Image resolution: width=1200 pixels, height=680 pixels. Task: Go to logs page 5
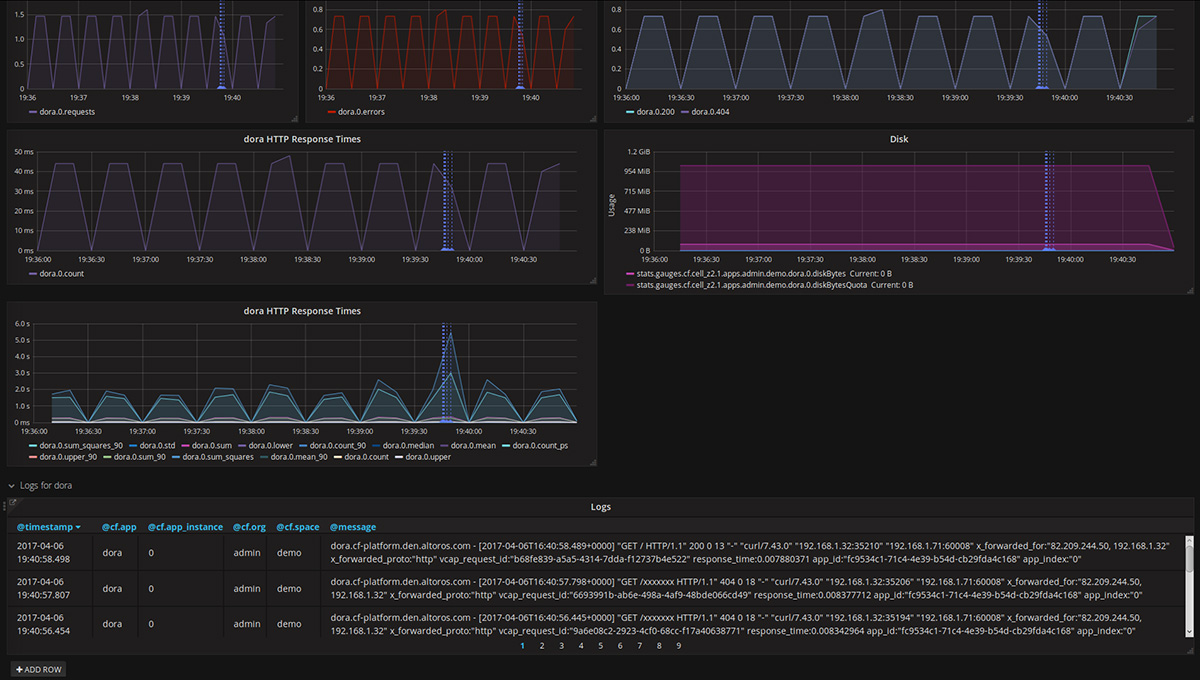[601, 646]
